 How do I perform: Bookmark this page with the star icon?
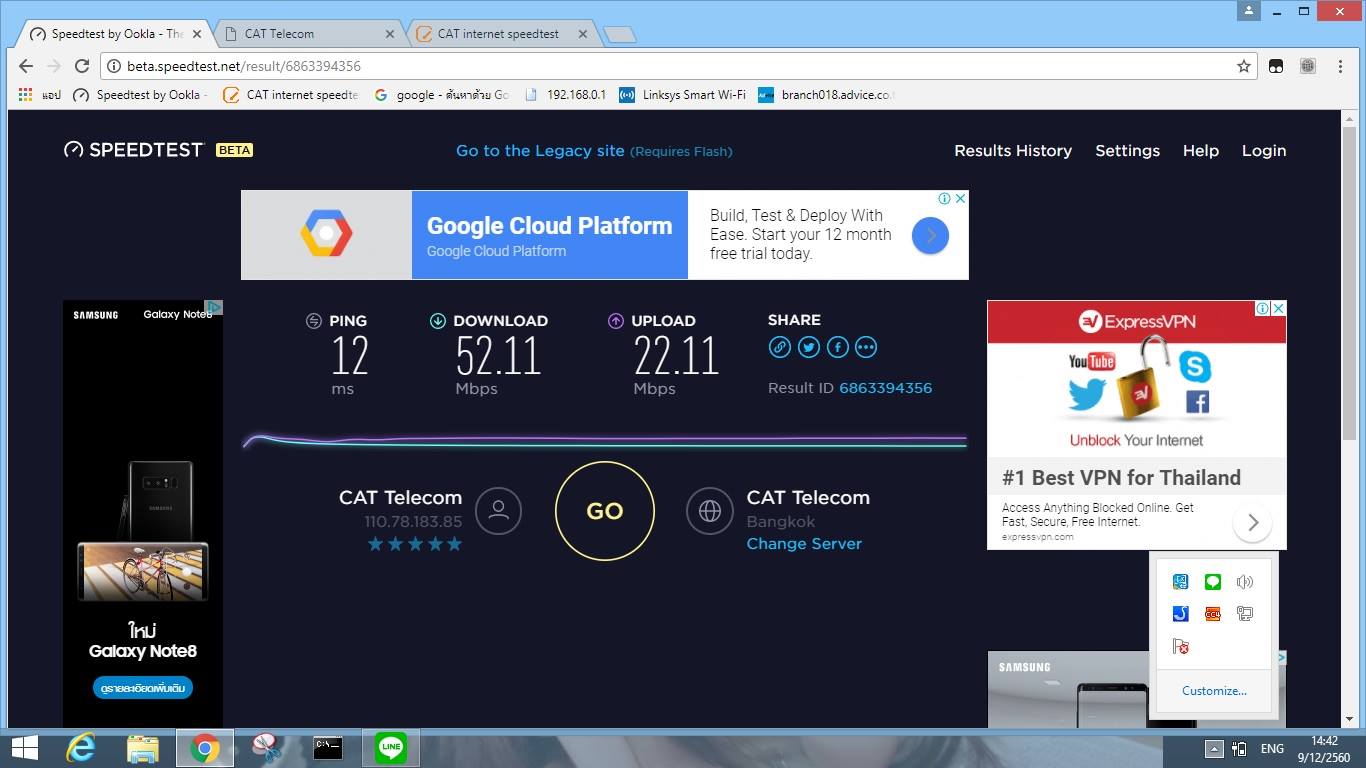(x=1244, y=66)
